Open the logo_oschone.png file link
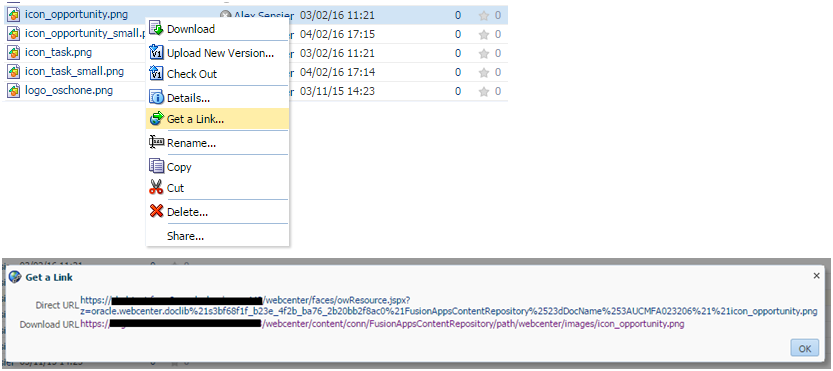 click(69, 91)
